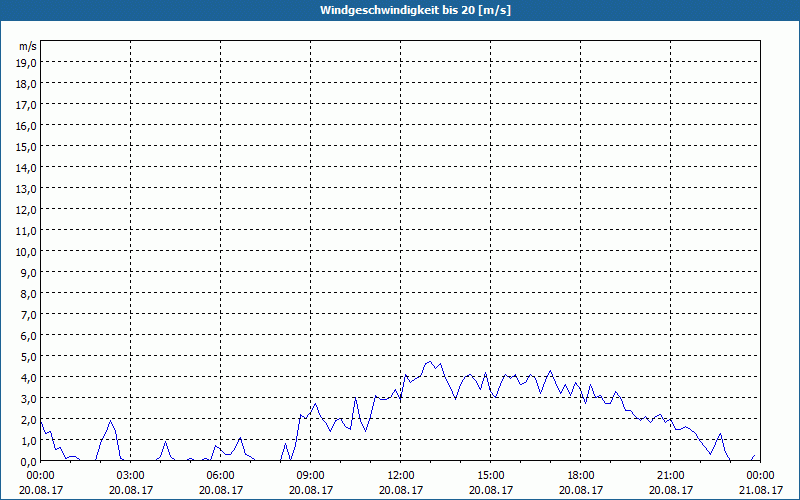
Task: Click the 09:00 time axis label
Action: (310, 476)
